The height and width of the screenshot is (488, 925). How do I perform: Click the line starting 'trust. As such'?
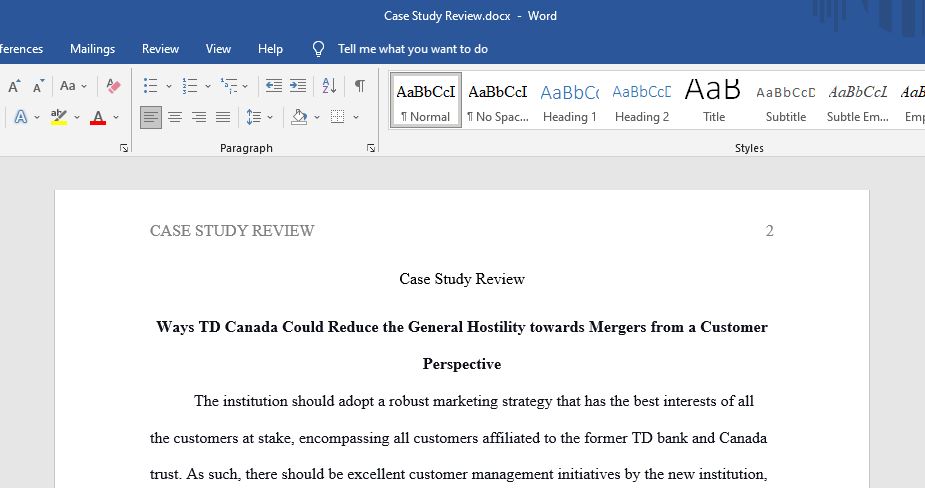(458, 474)
